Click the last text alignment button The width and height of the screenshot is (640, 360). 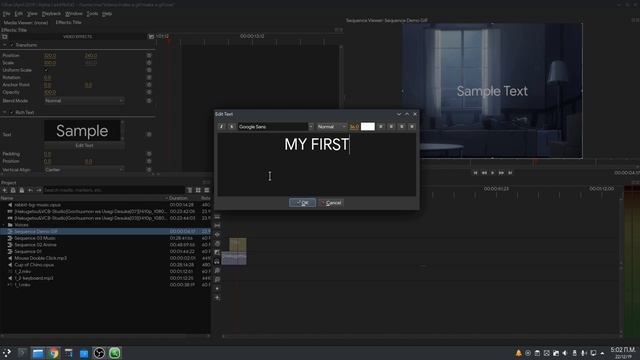pyautogui.click(x=412, y=127)
